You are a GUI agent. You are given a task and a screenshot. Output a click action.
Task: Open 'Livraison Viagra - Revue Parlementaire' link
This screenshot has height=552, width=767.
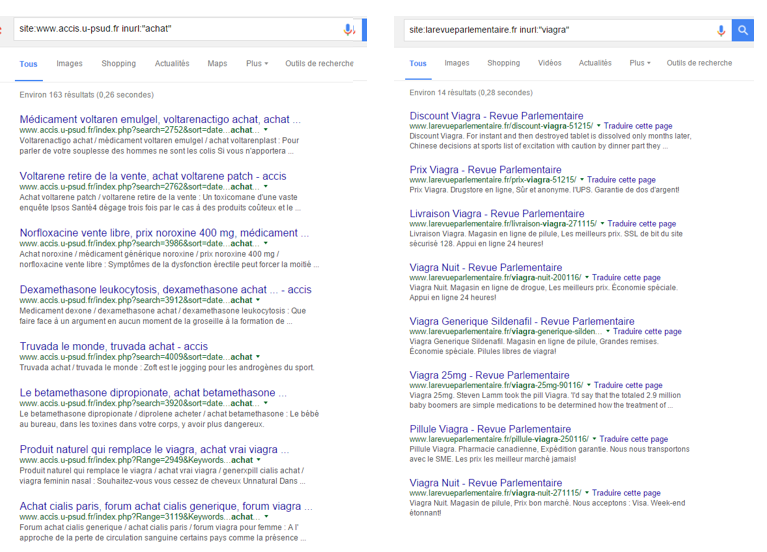pyautogui.click(x=497, y=214)
